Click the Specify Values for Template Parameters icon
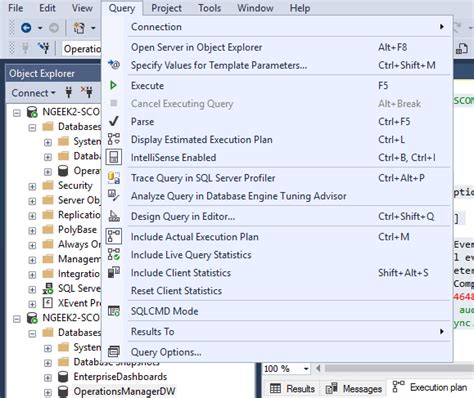The height and width of the screenshot is (398, 474). (114, 64)
